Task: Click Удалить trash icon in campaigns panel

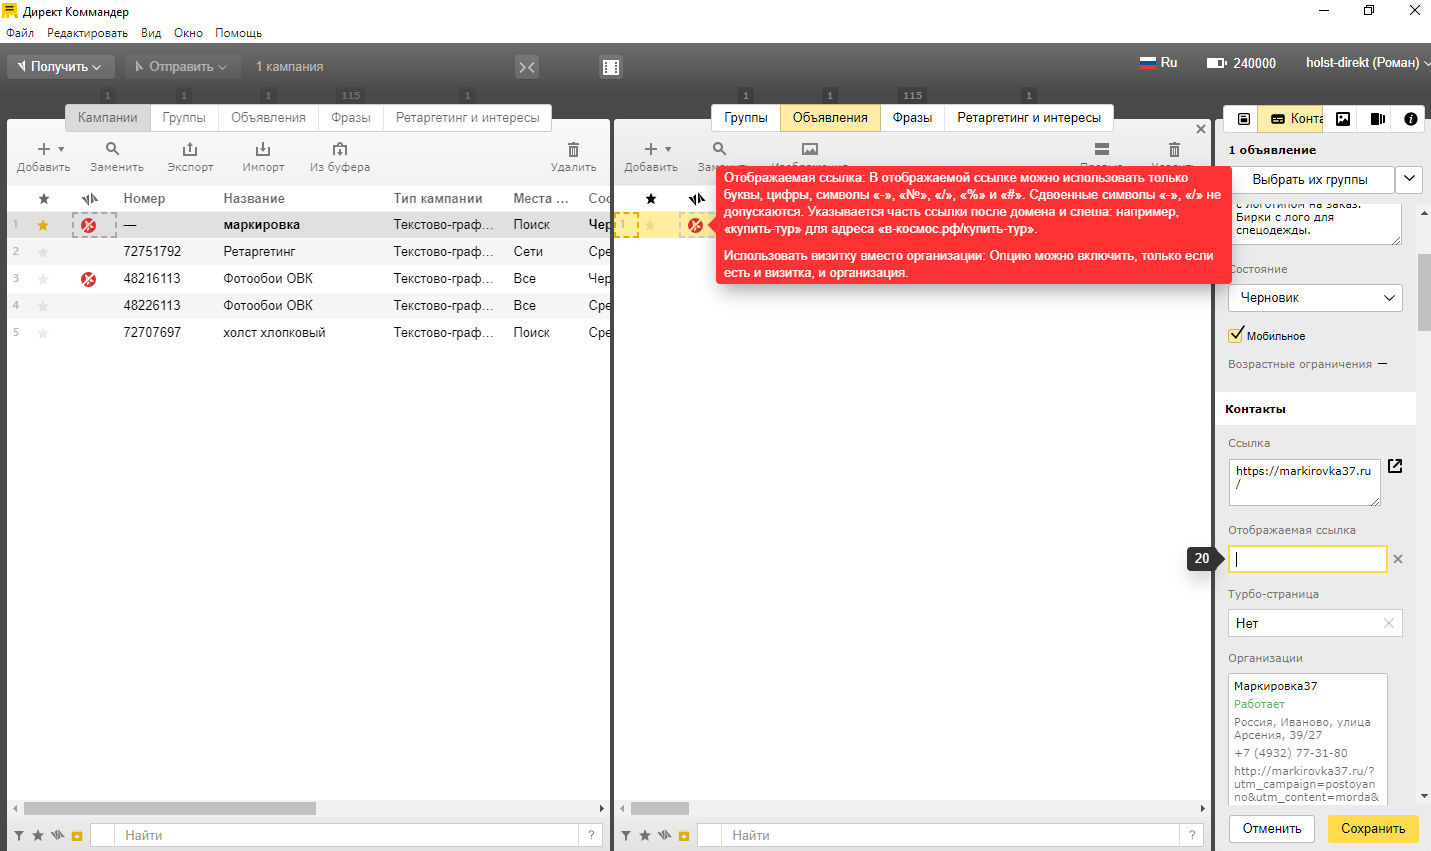Action: point(573,149)
